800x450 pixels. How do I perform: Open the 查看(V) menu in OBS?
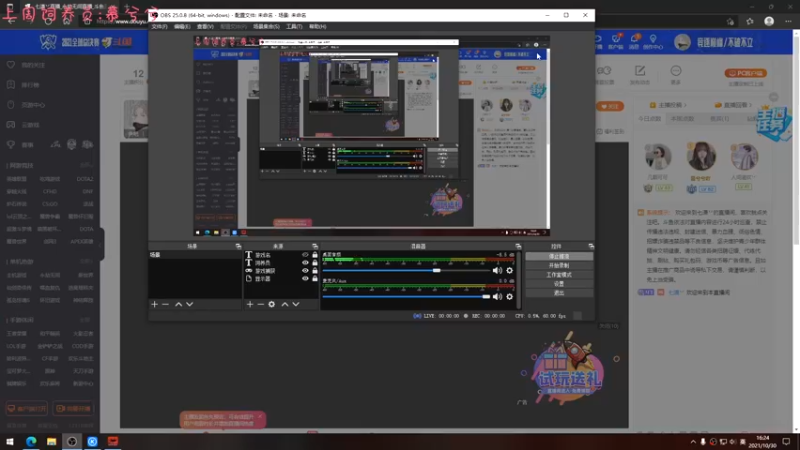coord(205,27)
